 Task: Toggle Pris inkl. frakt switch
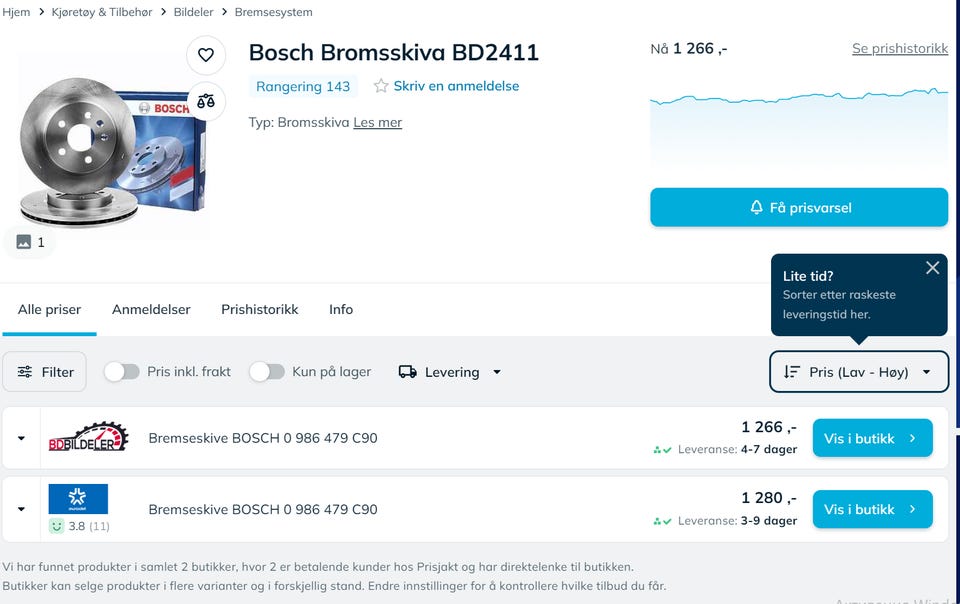122,372
